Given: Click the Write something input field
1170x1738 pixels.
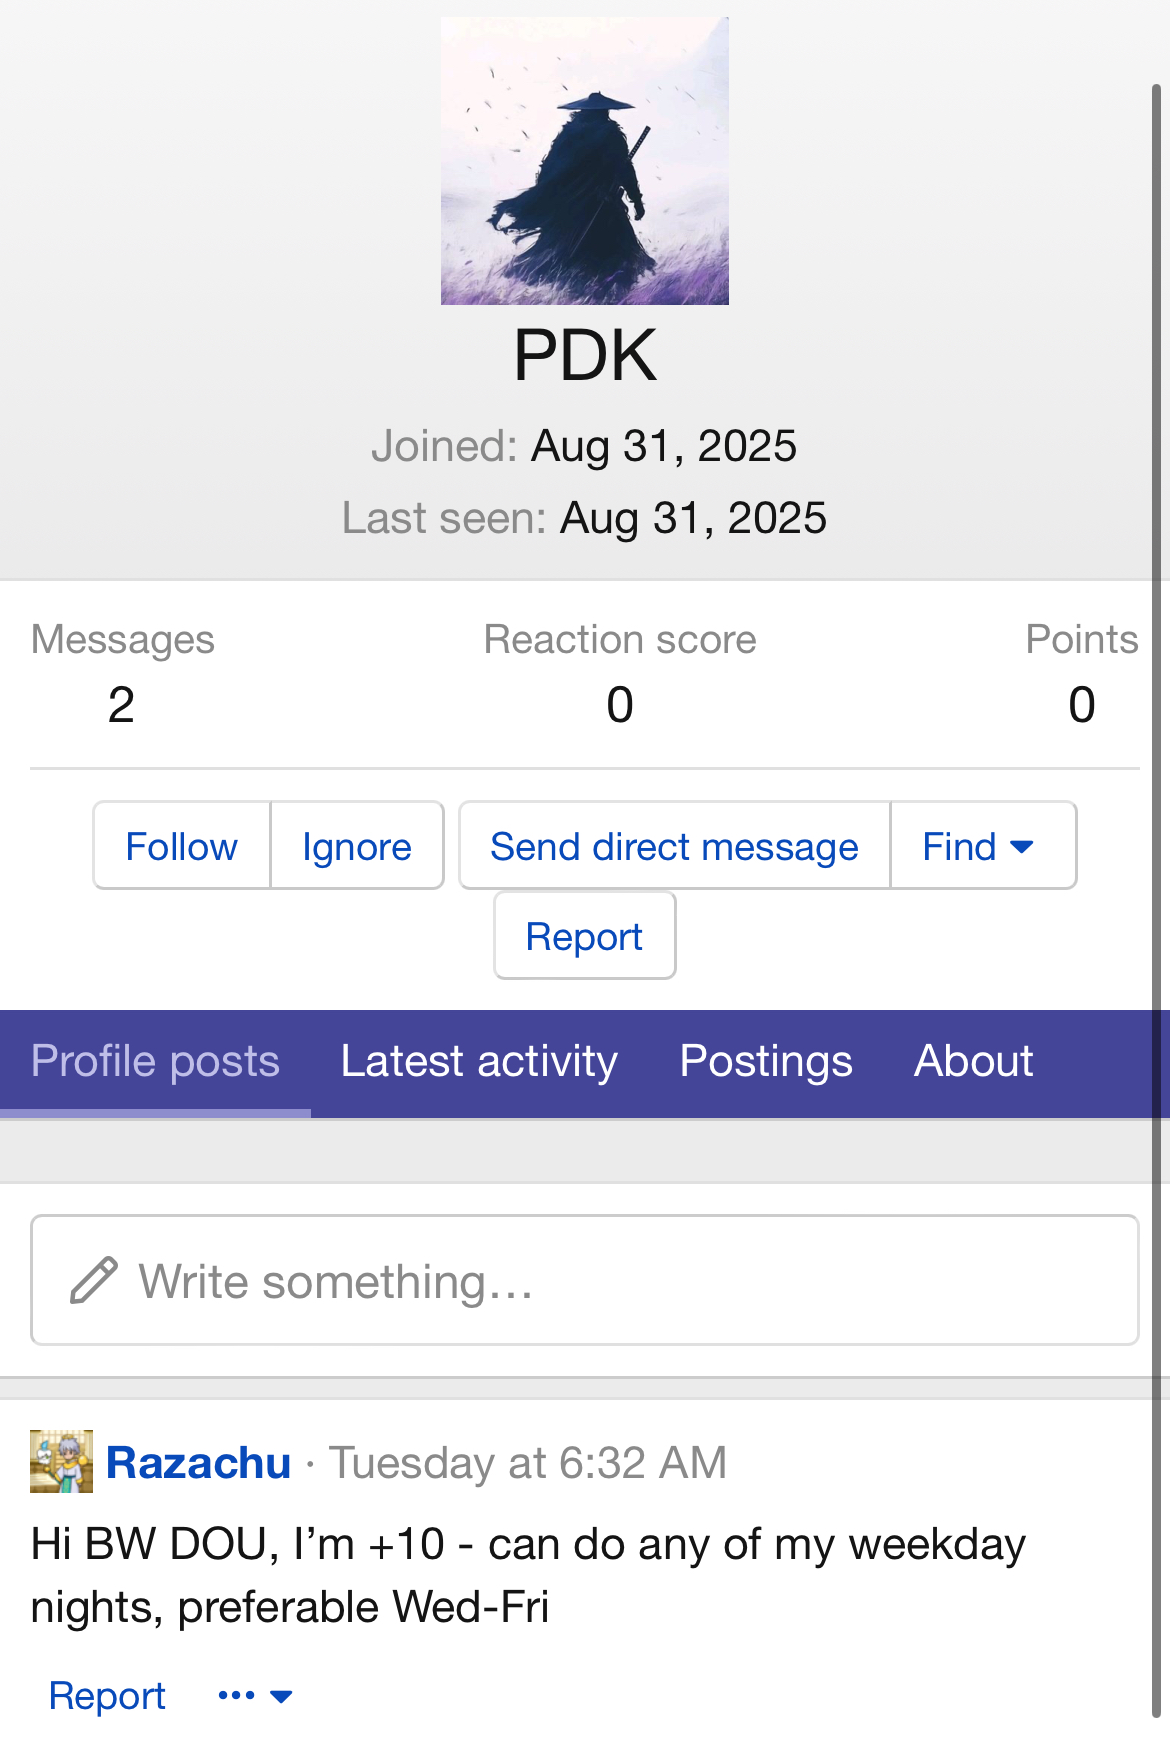Looking at the screenshot, I should pyautogui.click(x=585, y=1281).
